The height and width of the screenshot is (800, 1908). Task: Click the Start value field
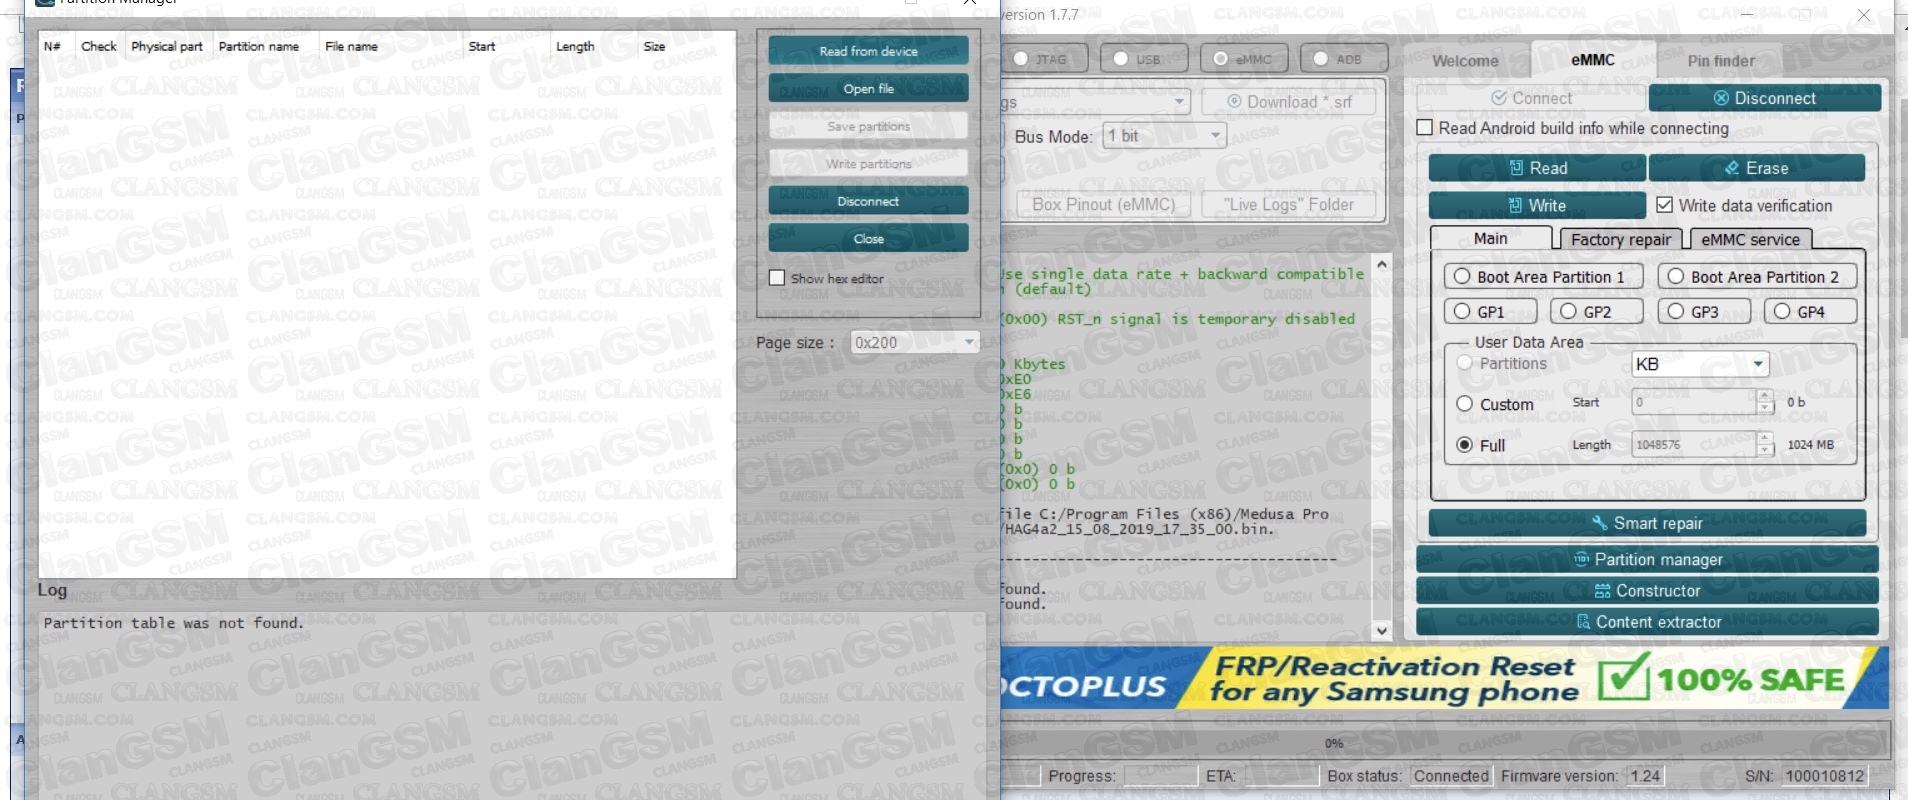tap(1694, 402)
